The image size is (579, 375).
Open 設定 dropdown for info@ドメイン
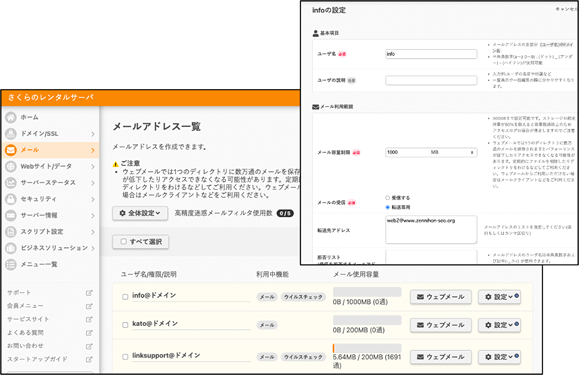click(499, 297)
